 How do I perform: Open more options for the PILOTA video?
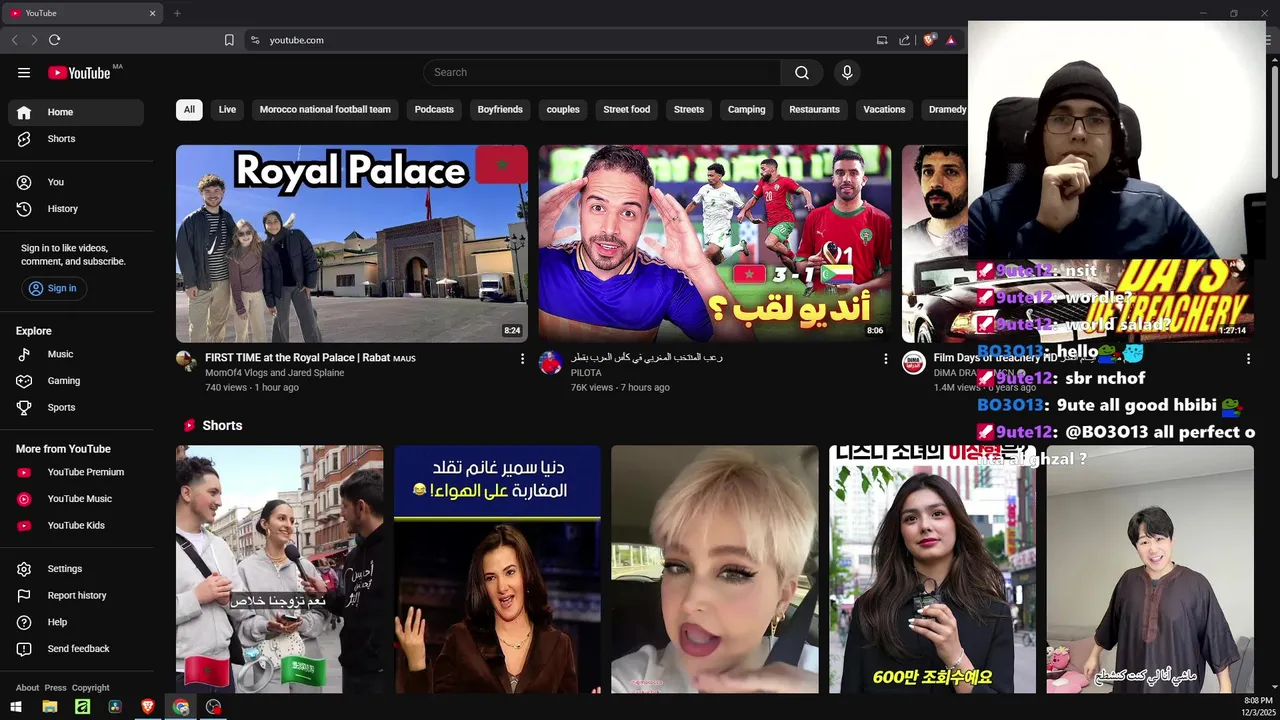point(885,358)
